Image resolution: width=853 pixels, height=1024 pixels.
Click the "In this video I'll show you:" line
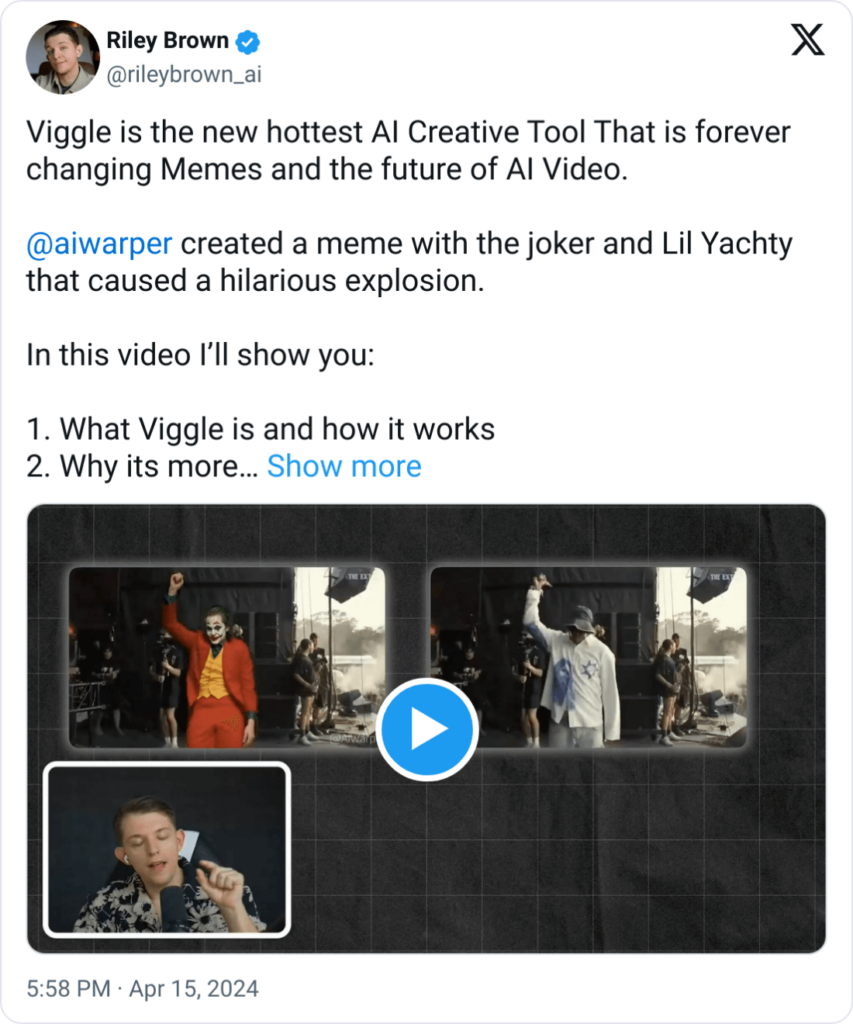(x=200, y=355)
